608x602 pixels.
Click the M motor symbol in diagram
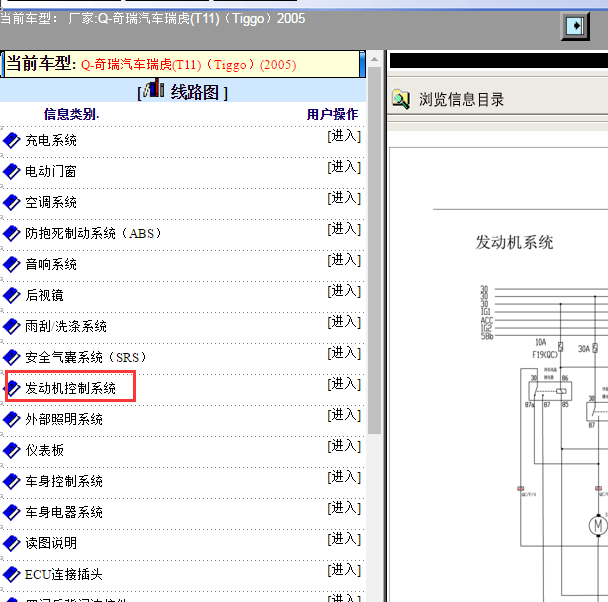(598, 526)
